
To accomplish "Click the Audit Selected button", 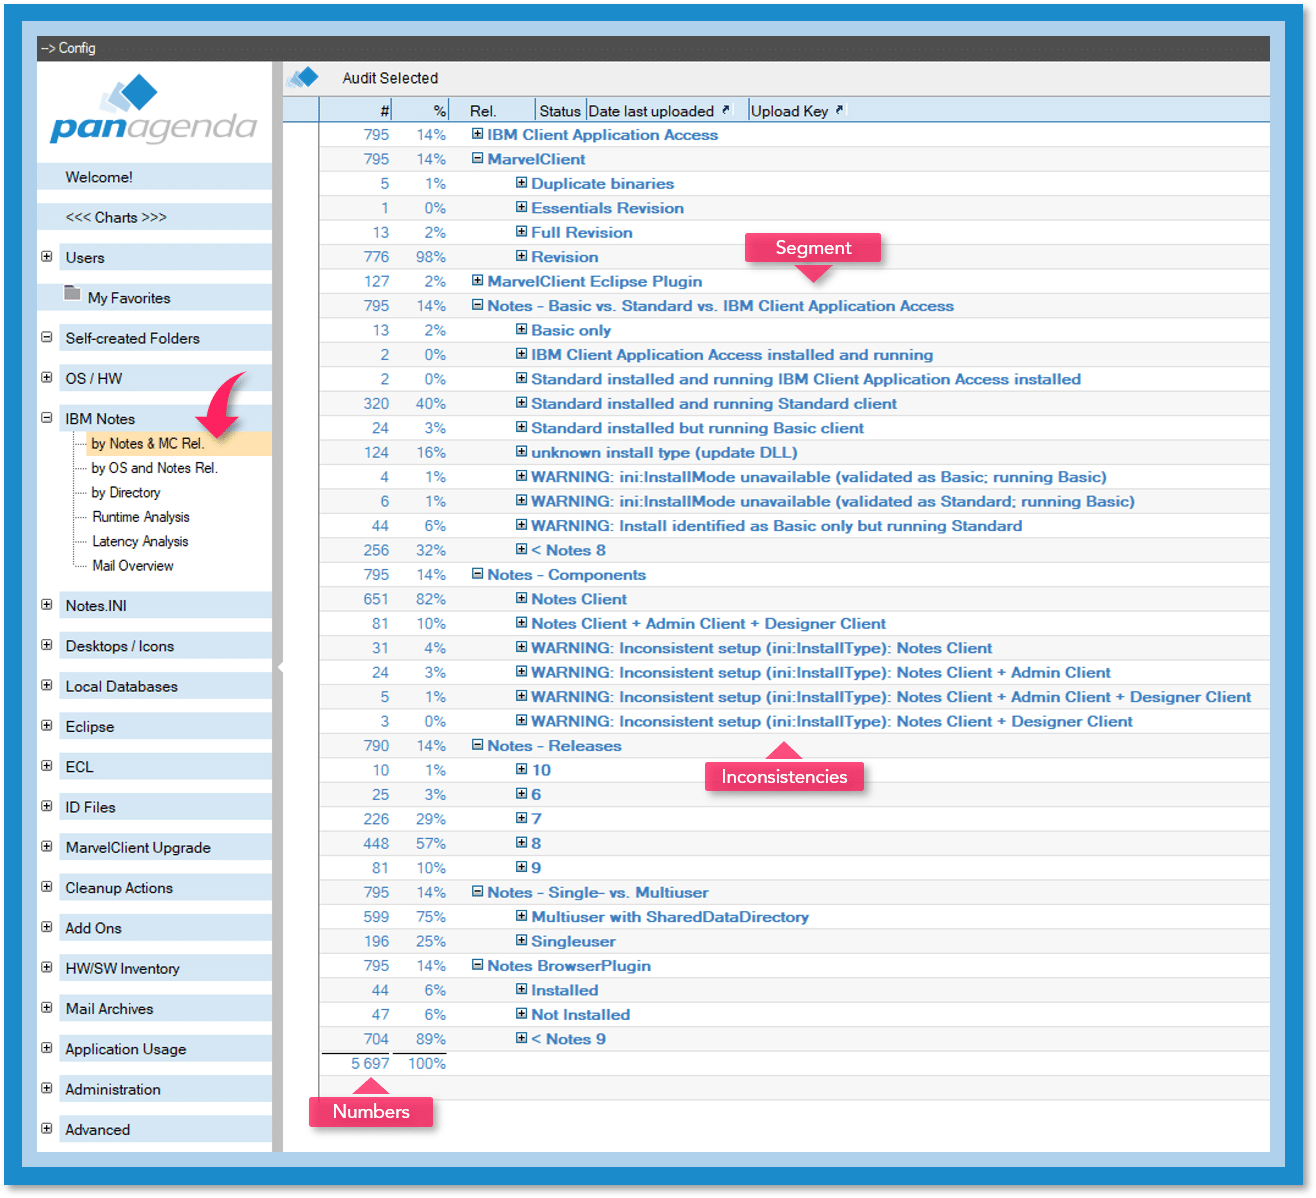I will pos(390,78).
